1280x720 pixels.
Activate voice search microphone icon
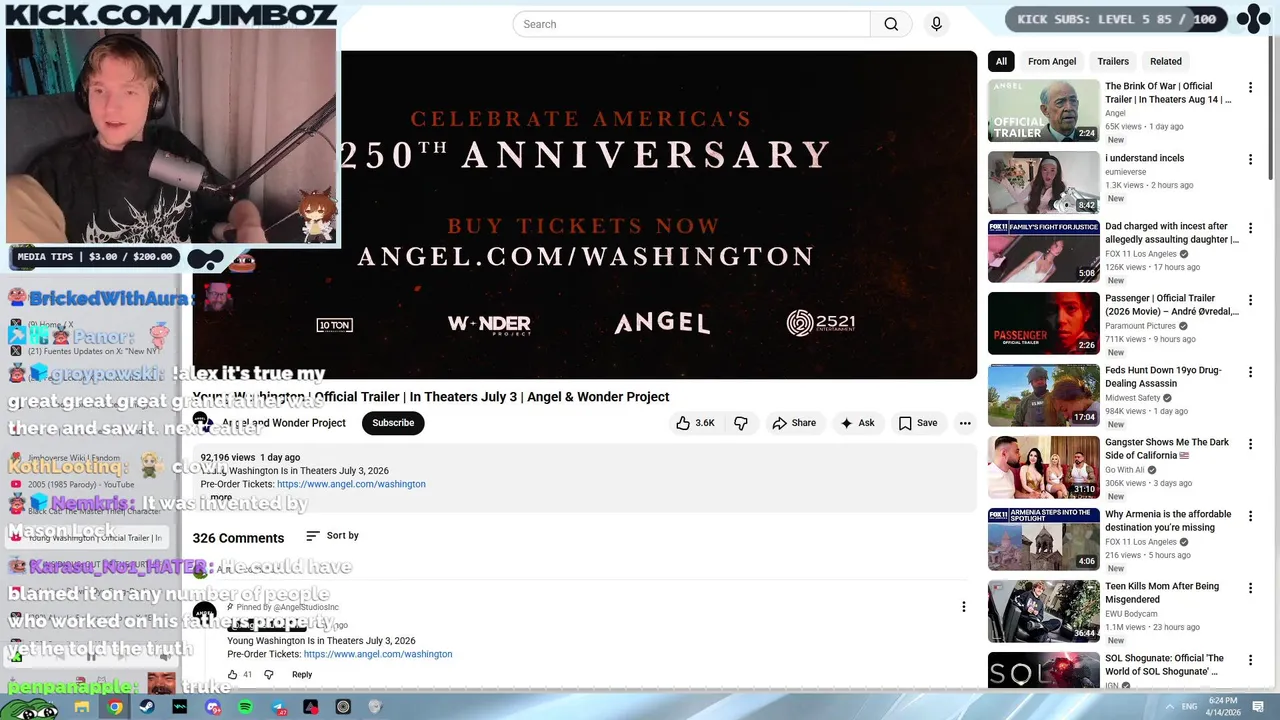[936, 24]
